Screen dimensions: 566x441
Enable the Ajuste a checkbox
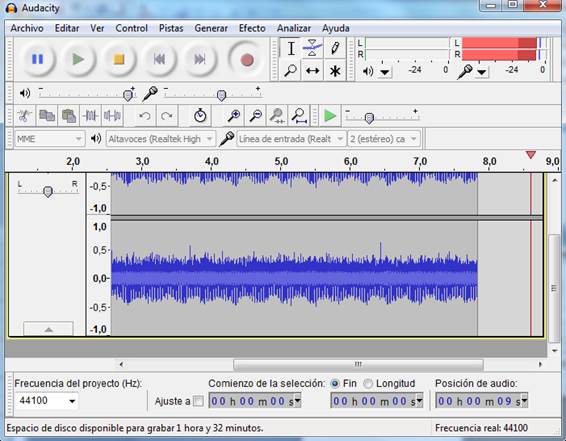click(198, 401)
